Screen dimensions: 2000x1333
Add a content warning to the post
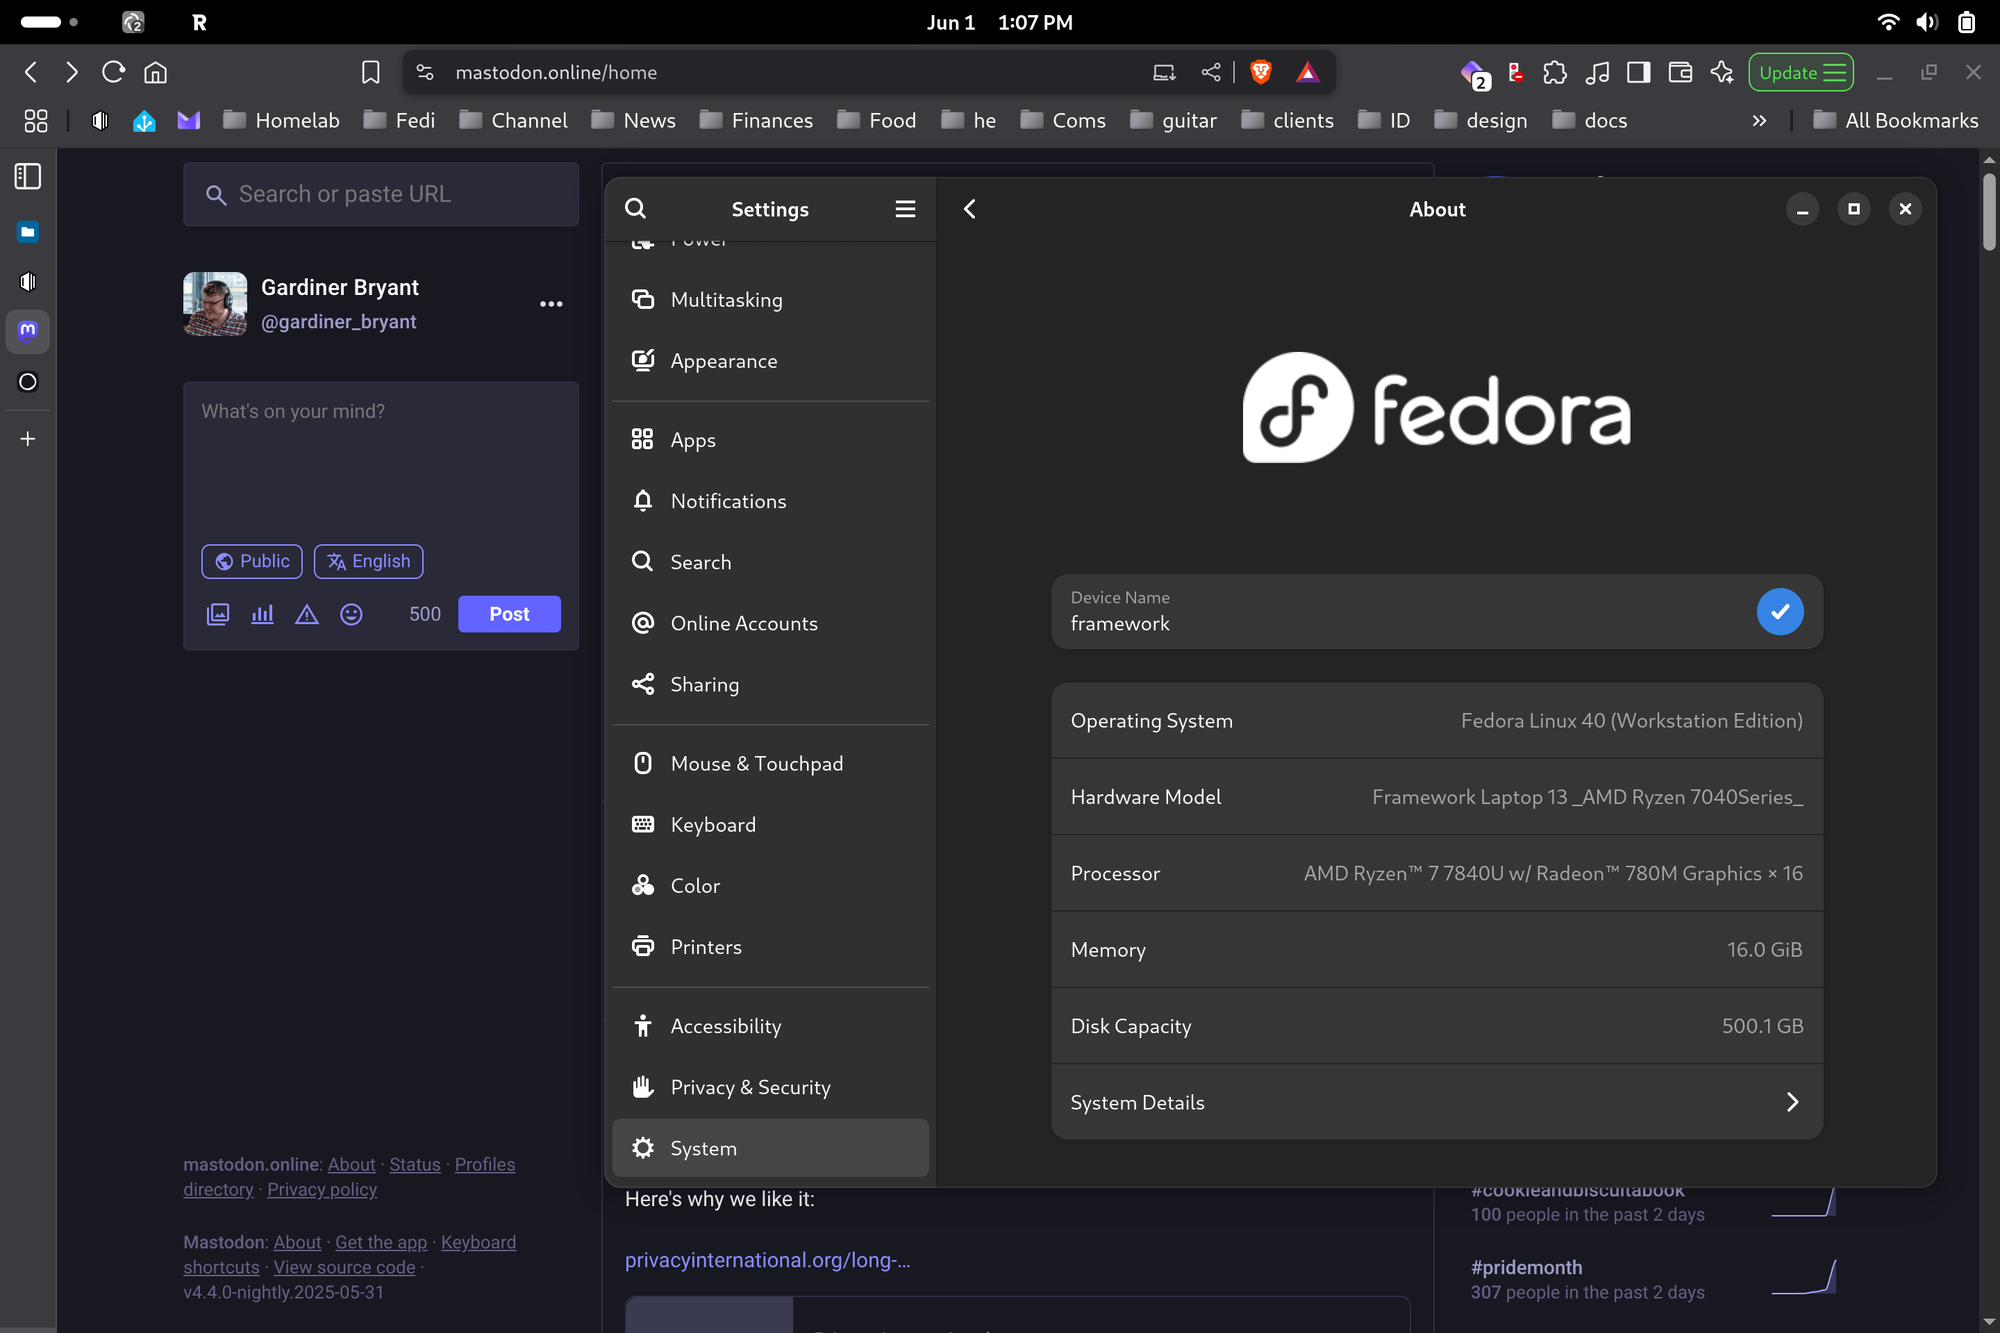pos(307,614)
